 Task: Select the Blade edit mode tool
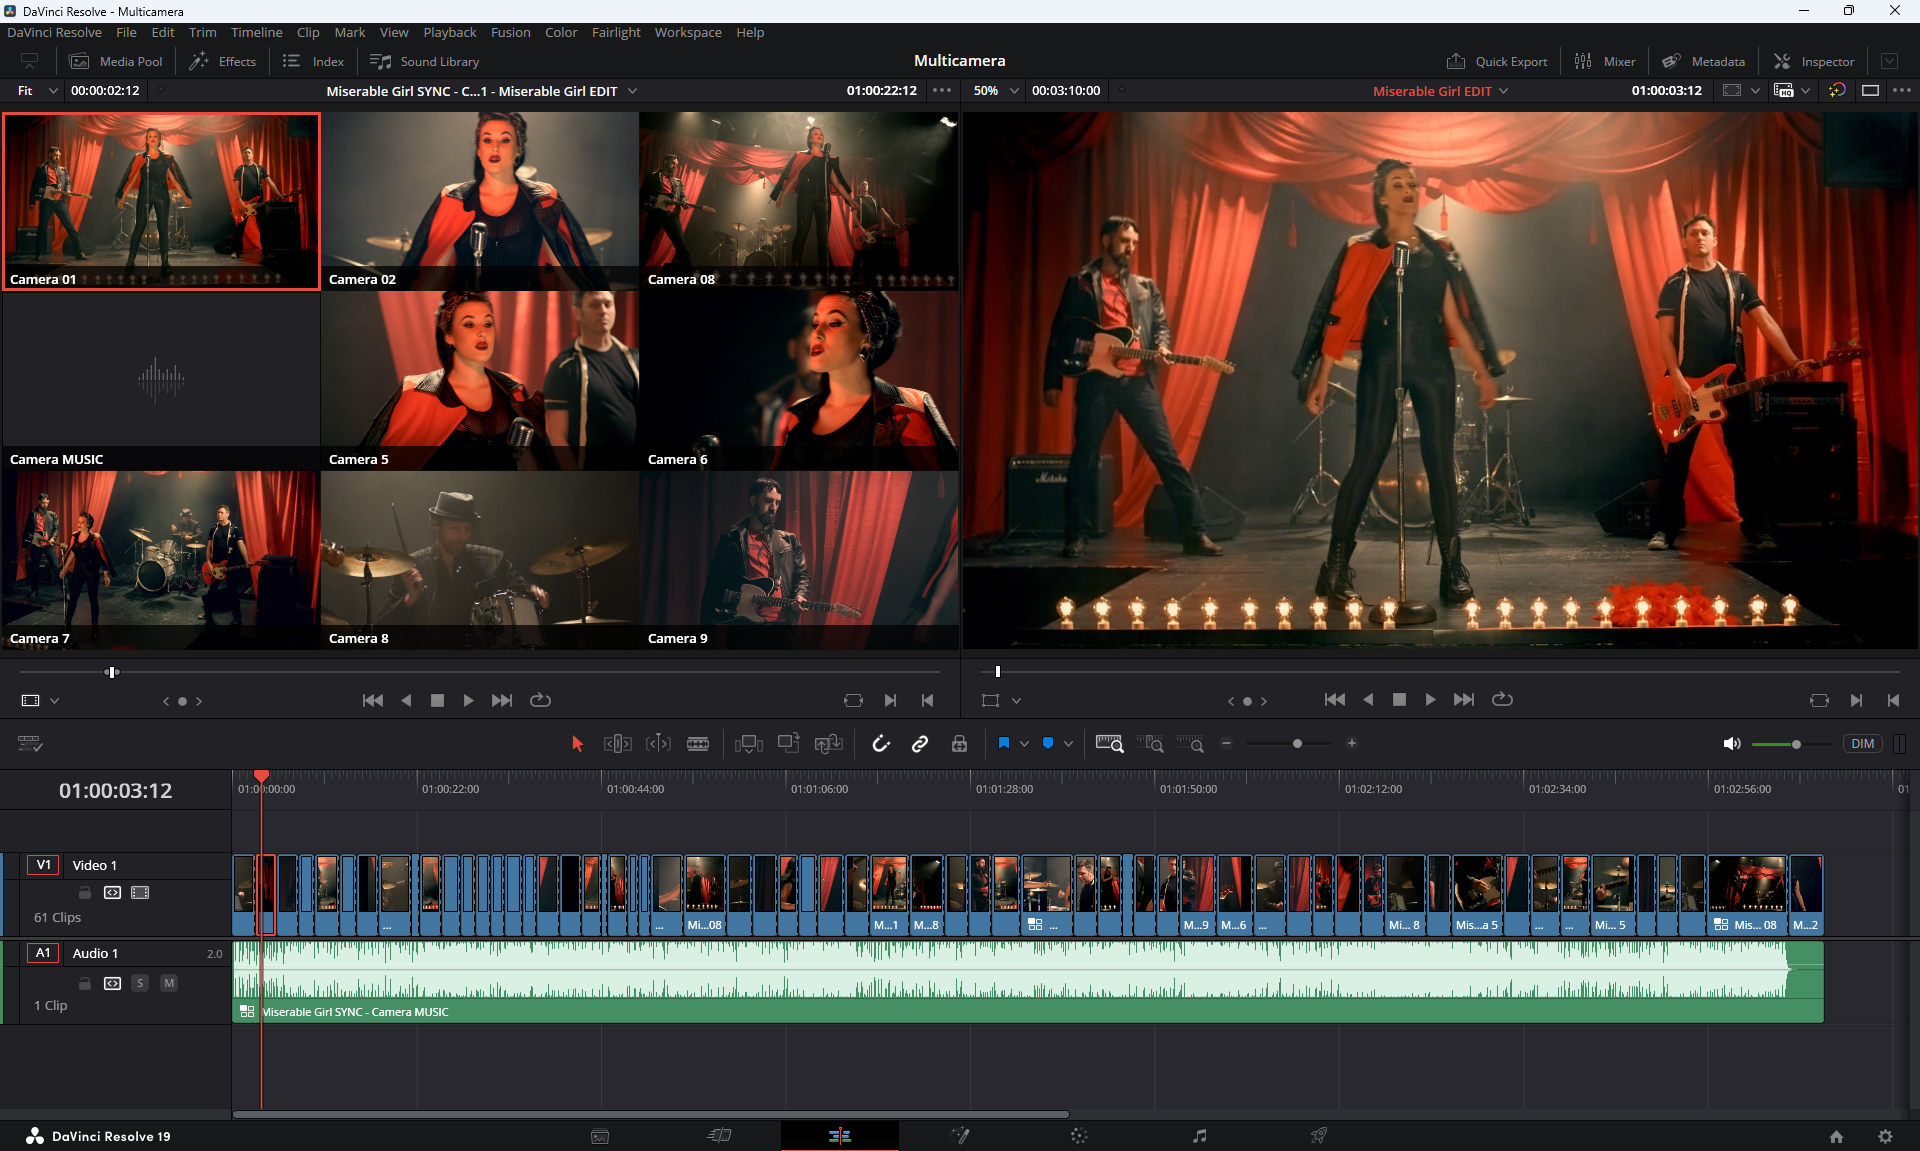(698, 743)
